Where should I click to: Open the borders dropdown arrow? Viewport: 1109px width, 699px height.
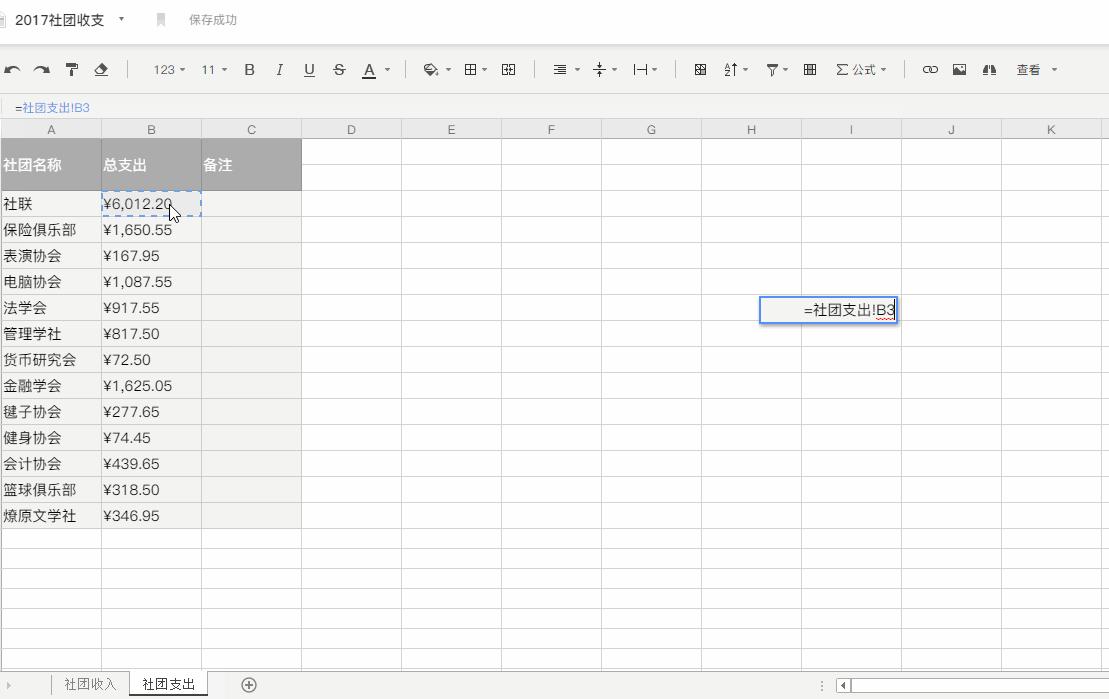pos(484,69)
